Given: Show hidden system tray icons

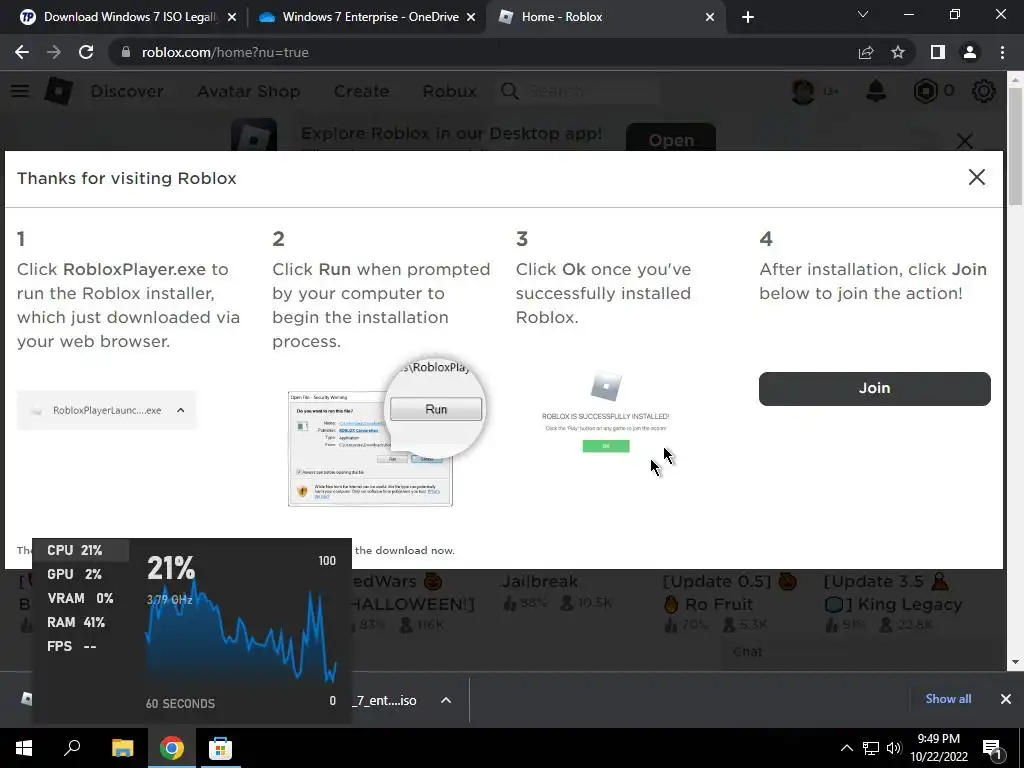Looking at the screenshot, I should pyautogui.click(x=846, y=748).
